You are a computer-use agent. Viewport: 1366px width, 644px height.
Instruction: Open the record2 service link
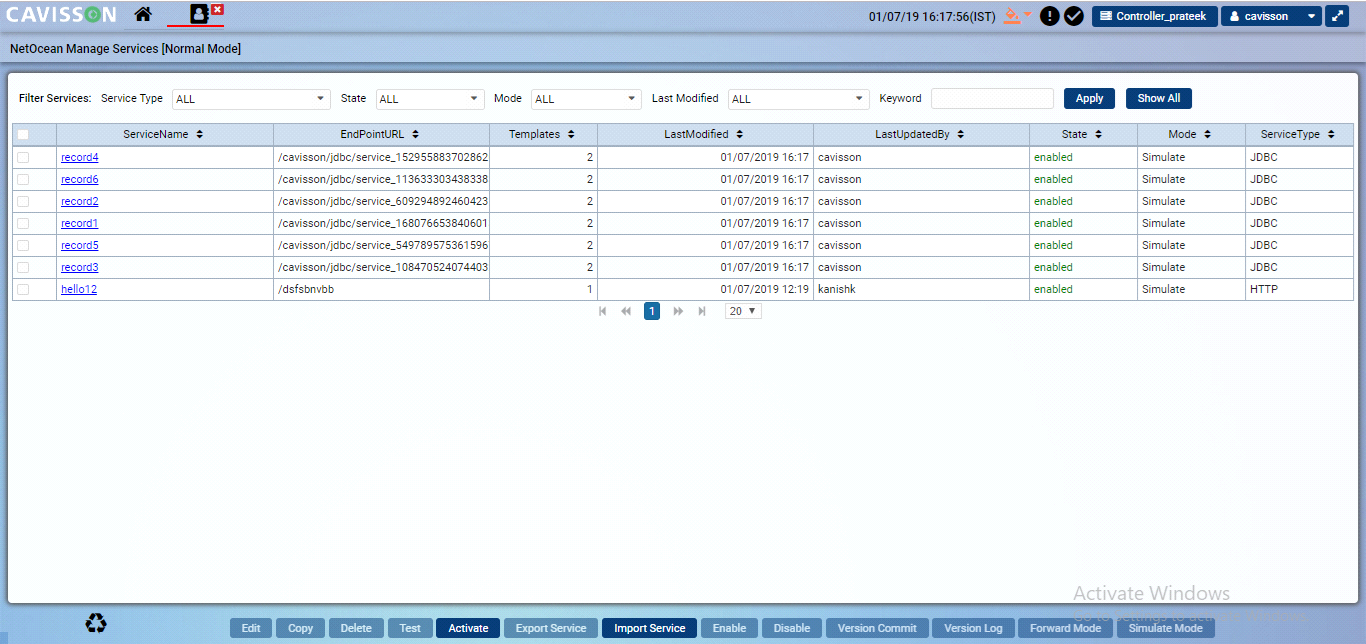tap(80, 202)
